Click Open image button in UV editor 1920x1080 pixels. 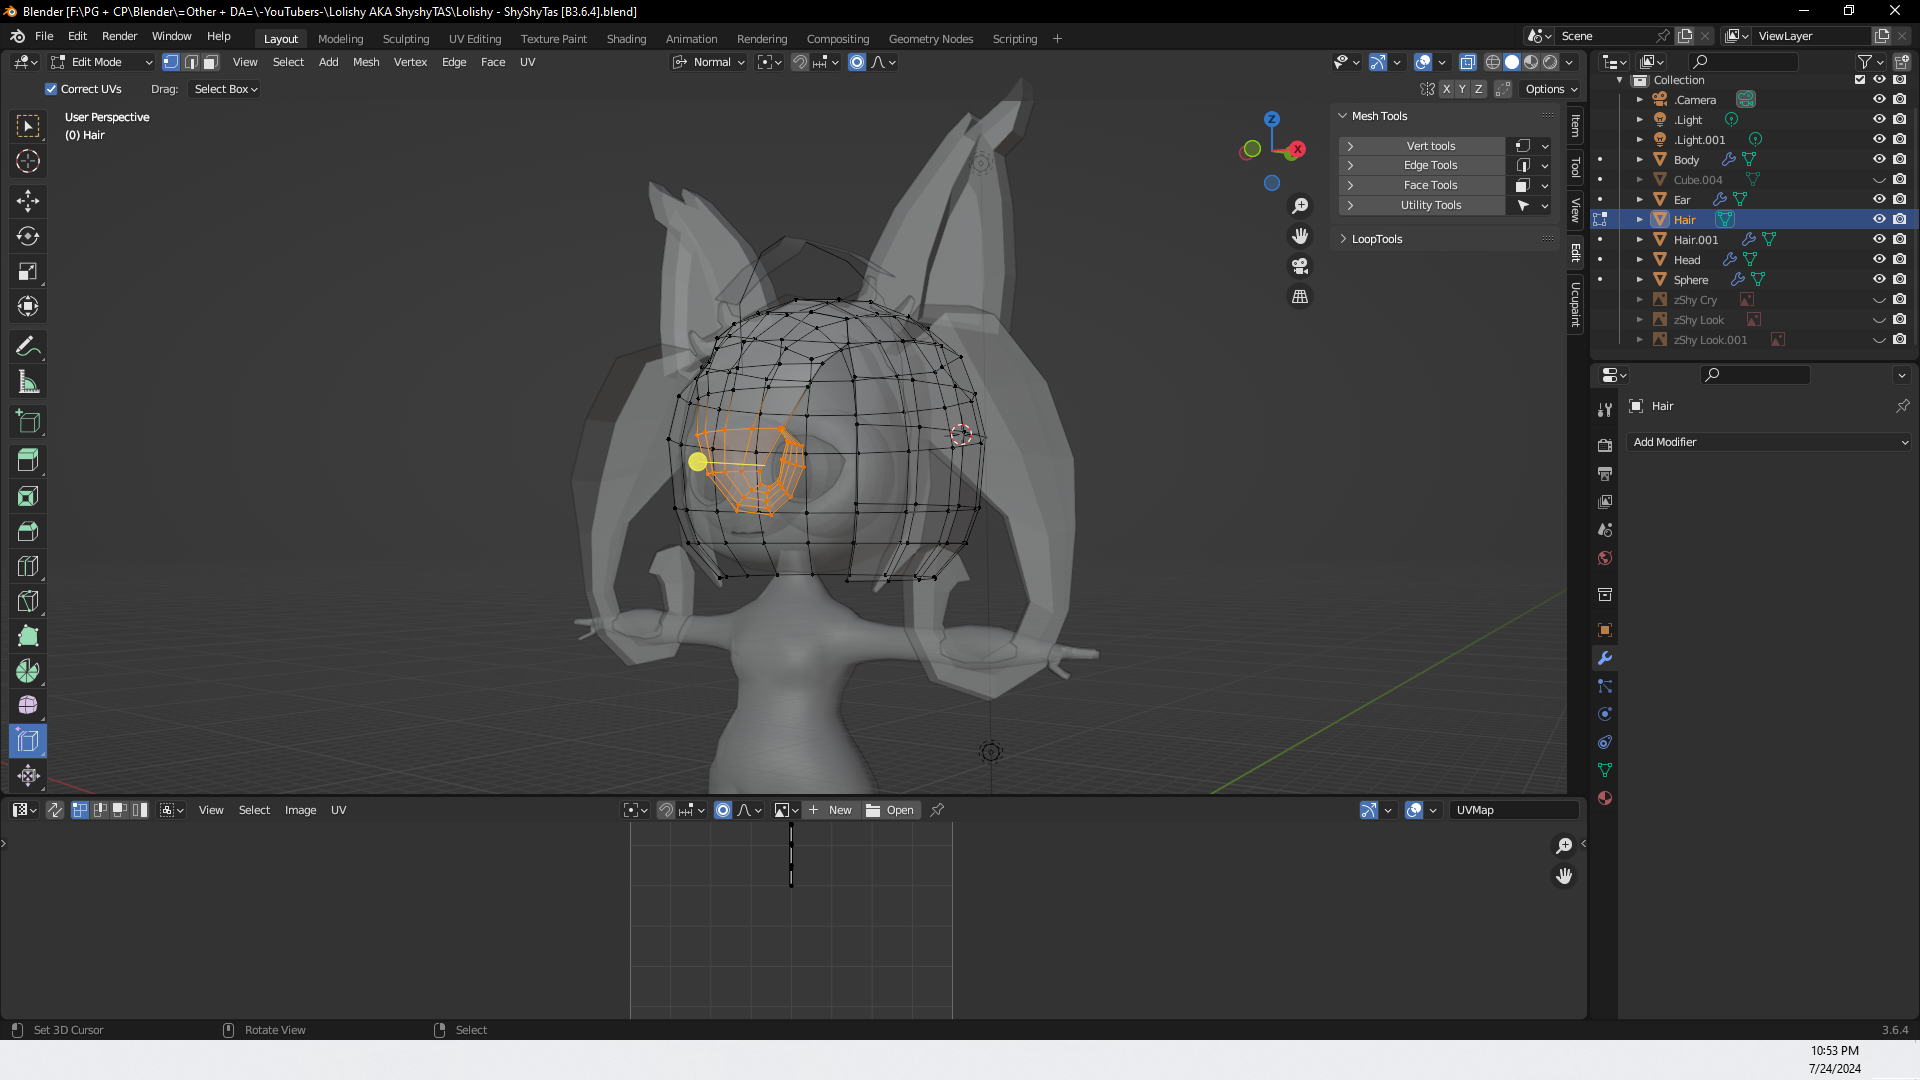pos(891,810)
